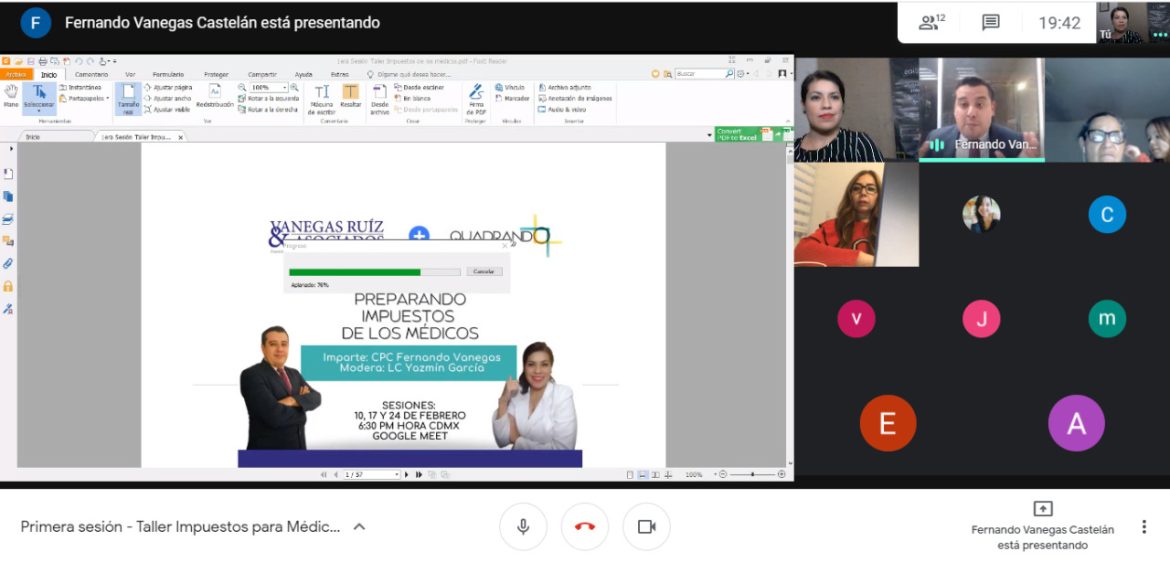The width and height of the screenshot is (1170, 562).
Task: Turn the camera on or off
Action: coord(646,527)
